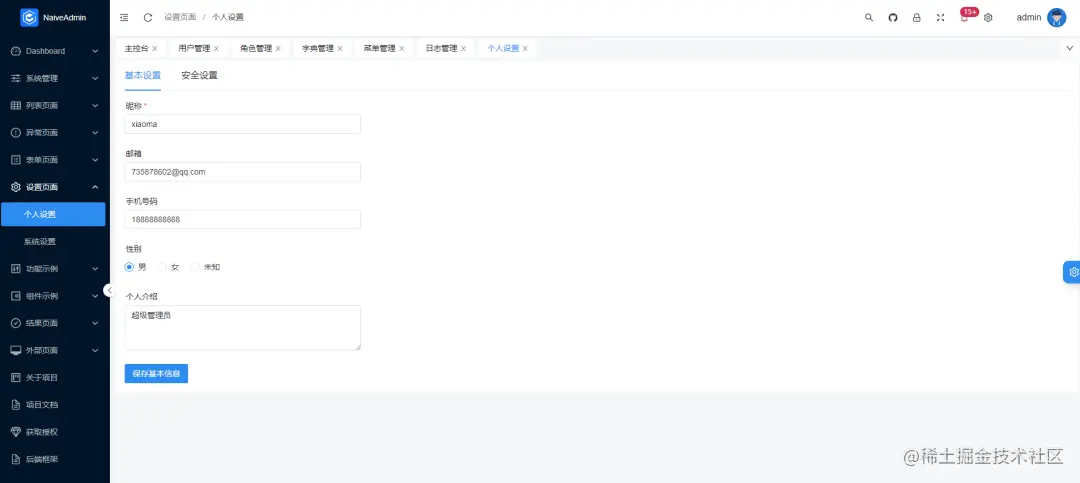Click the 列表页面 table icon
This screenshot has width=1080, height=483.
(x=16, y=105)
